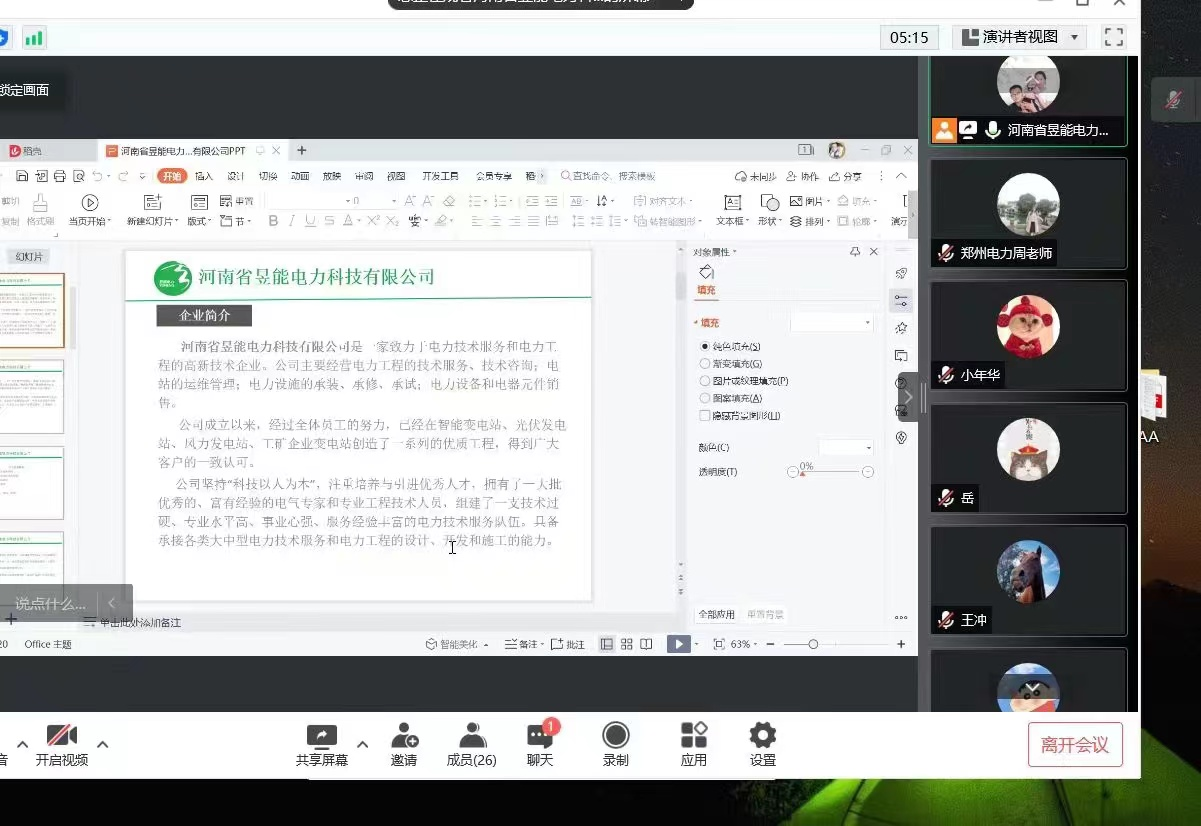Select the 图案填充(A) radio button

[706, 398]
